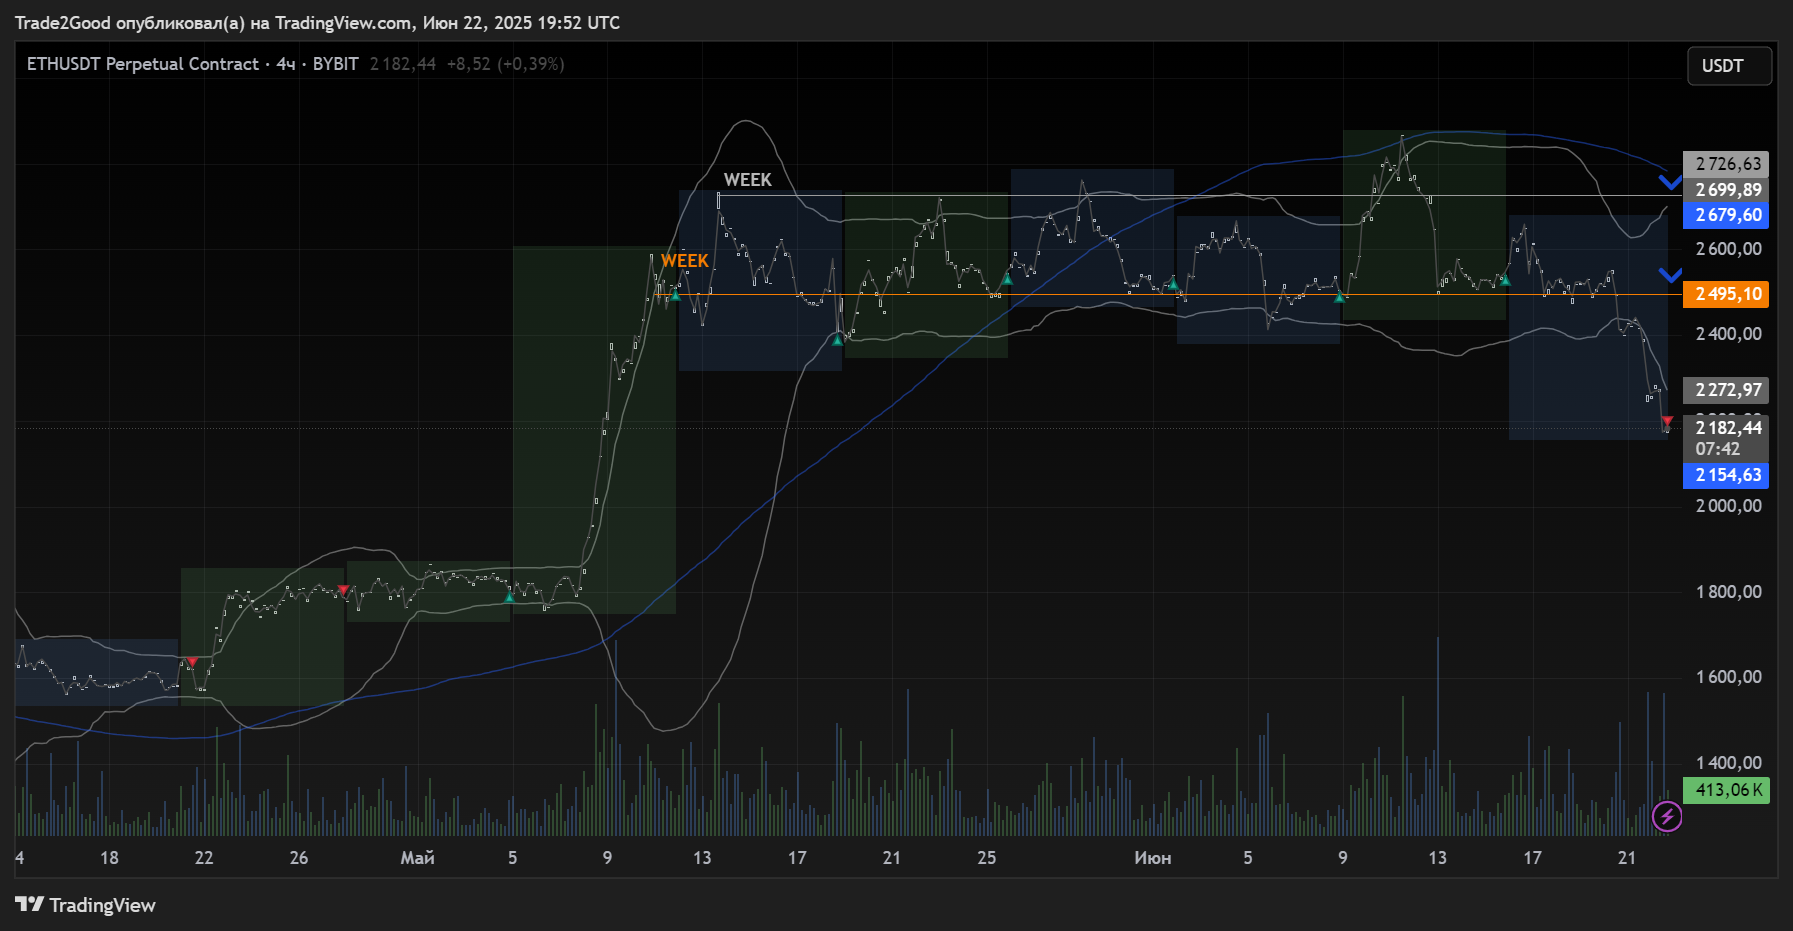Viewport: 1793px width, 931px height.
Task: Click the red triangle marker near April 28
Action: tap(344, 590)
